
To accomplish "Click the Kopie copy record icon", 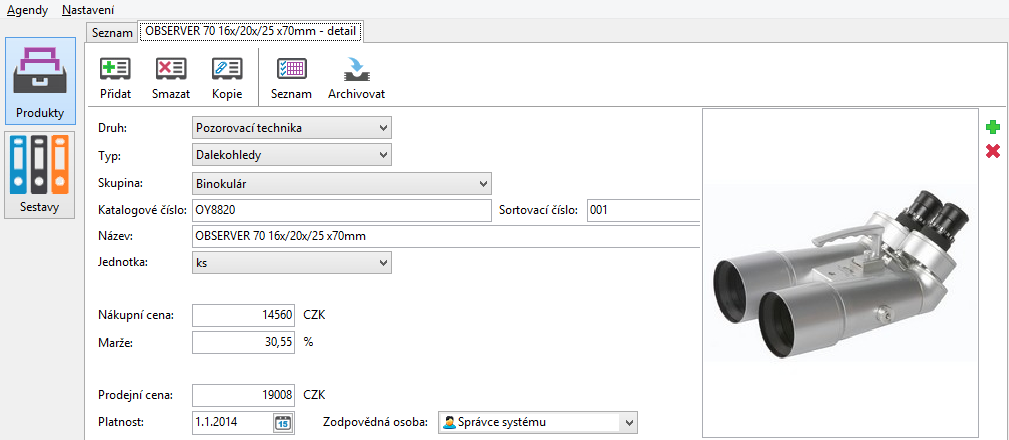I will click(227, 69).
